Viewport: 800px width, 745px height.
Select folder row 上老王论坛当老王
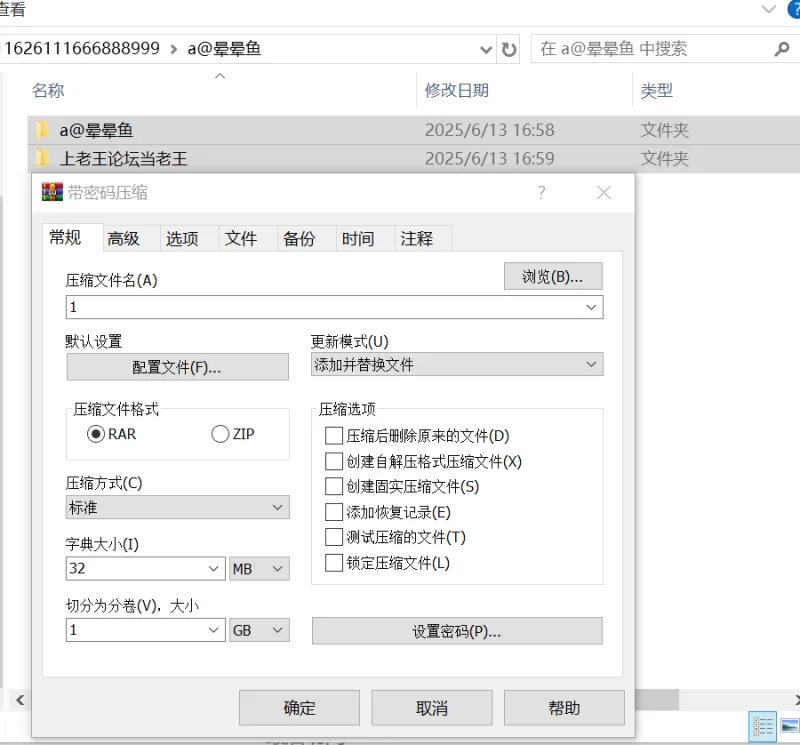tap(414, 159)
